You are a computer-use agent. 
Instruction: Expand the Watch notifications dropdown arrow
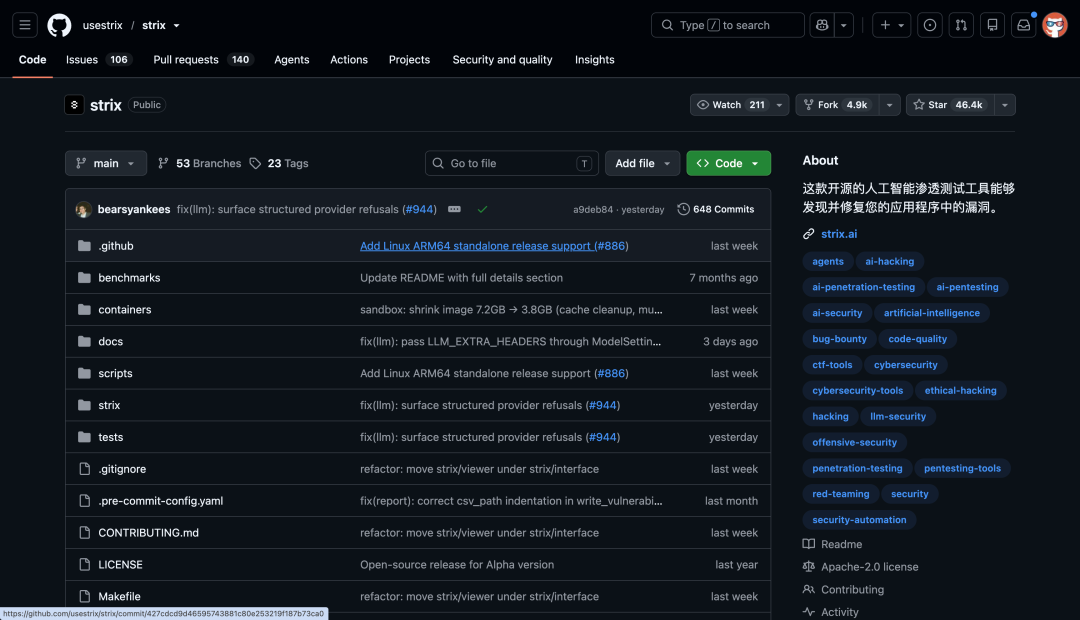(779, 105)
